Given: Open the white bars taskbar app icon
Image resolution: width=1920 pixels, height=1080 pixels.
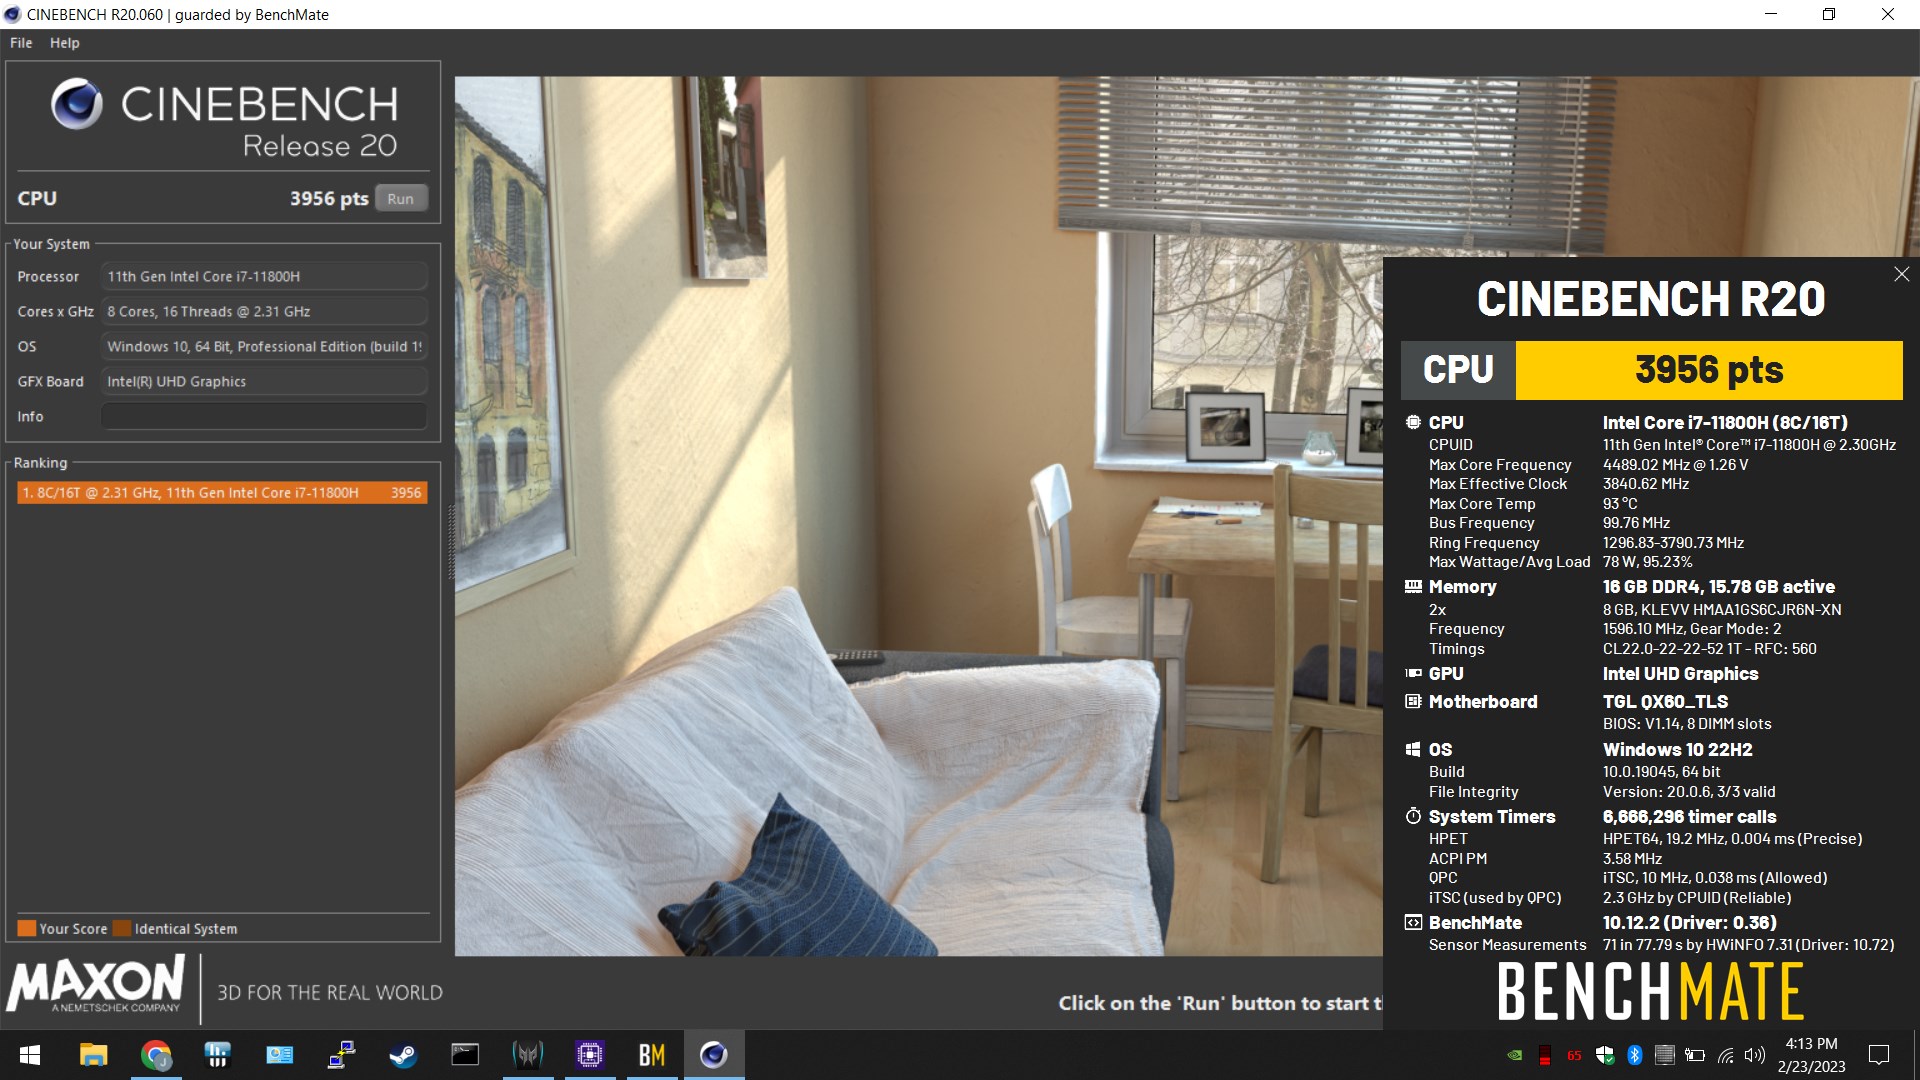Looking at the screenshot, I should coord(217,1055).
